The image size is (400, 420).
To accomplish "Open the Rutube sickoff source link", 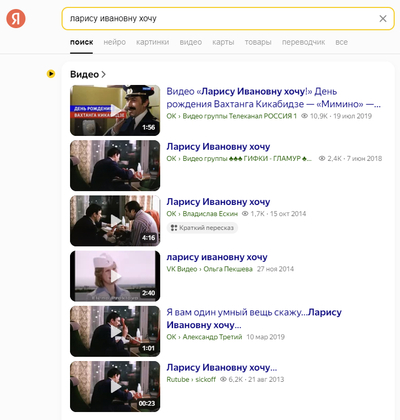I will [191, 379].
